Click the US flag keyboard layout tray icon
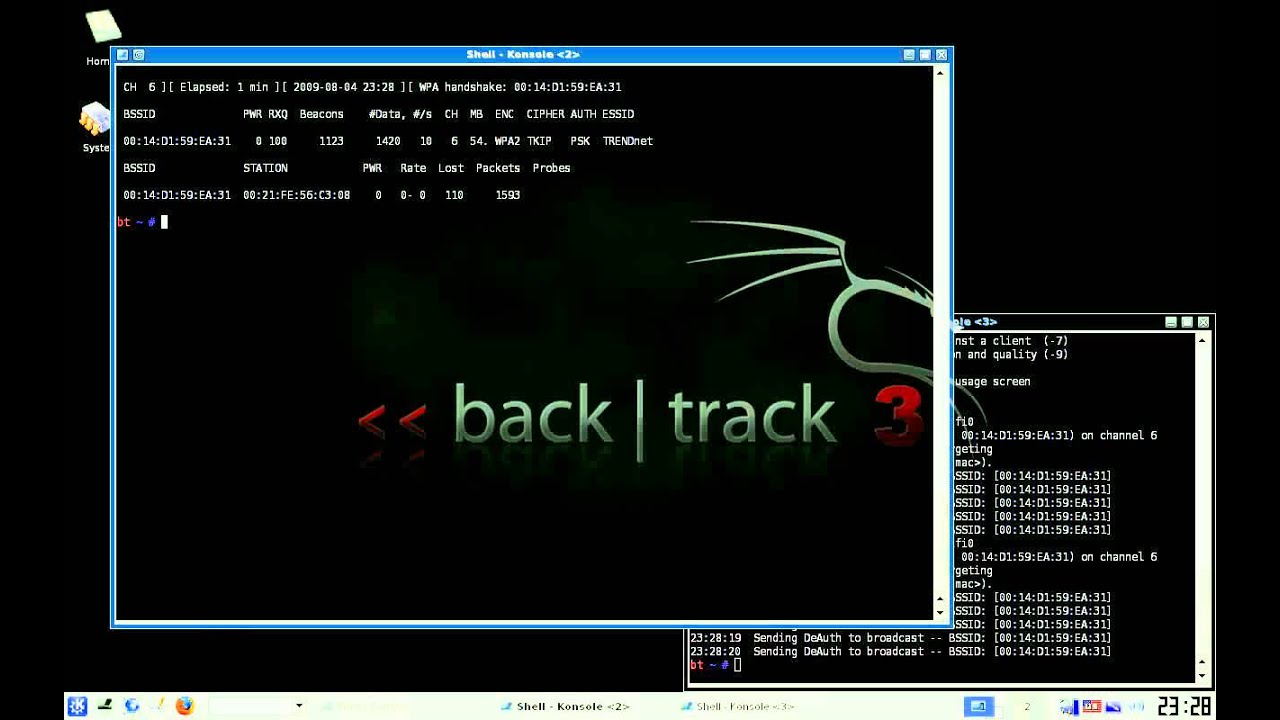This screenshot has height=720, width=1280. click(x=1093, y=706)
